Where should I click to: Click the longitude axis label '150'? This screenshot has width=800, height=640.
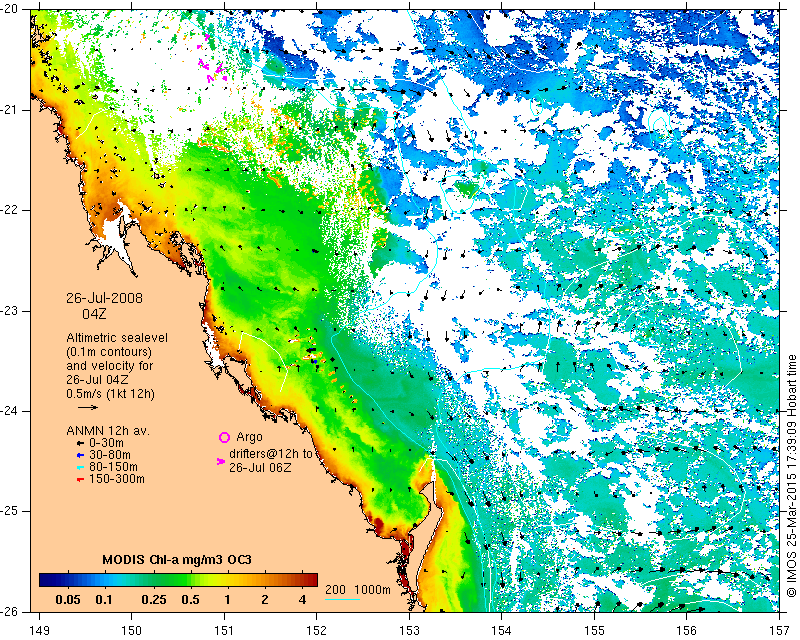click(132, 631)
